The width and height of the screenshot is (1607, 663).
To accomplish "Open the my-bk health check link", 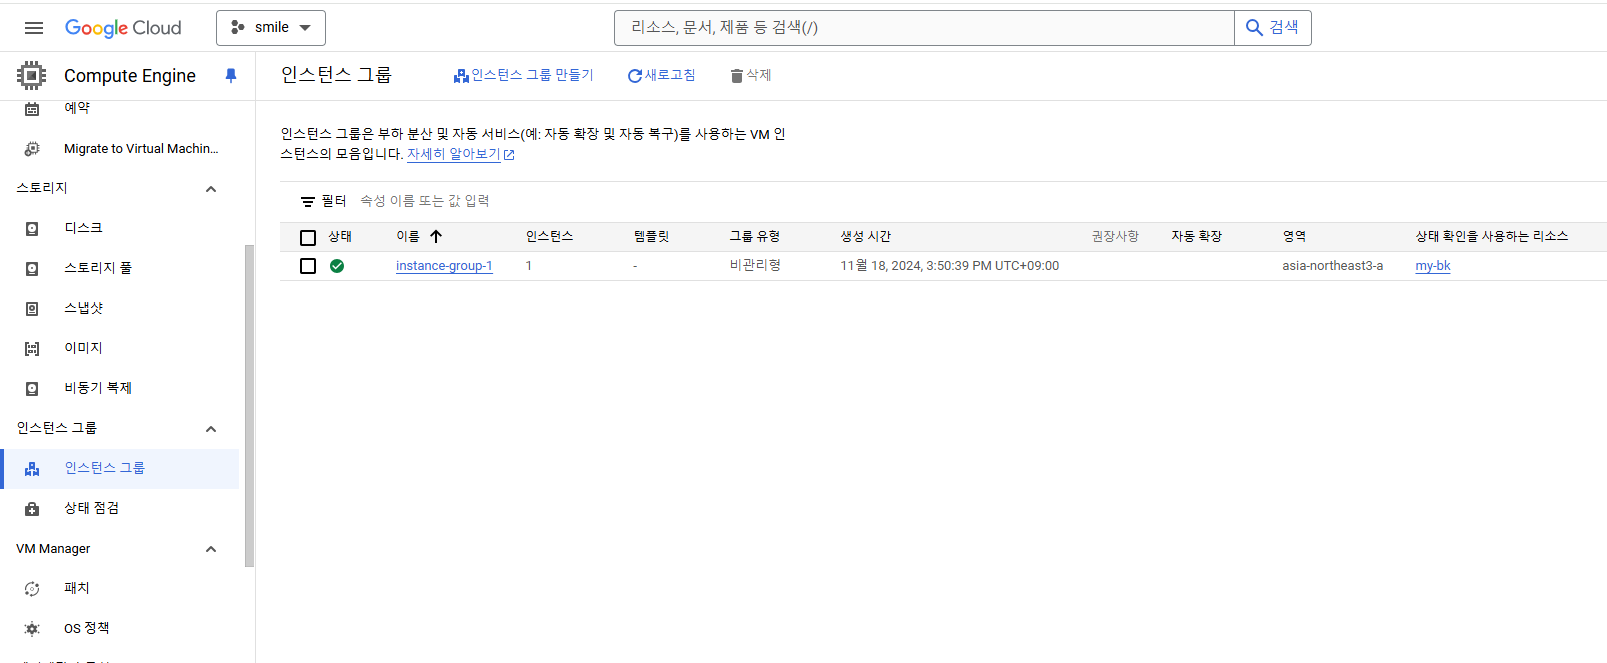I will [x=1433, y=266].
